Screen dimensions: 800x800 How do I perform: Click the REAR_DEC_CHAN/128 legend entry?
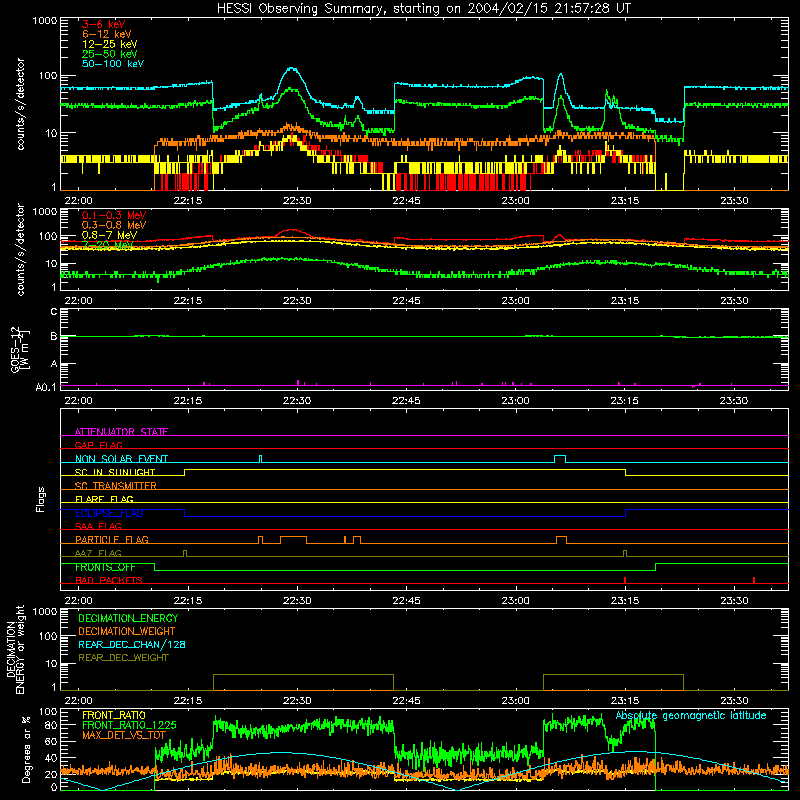point(132,644)
